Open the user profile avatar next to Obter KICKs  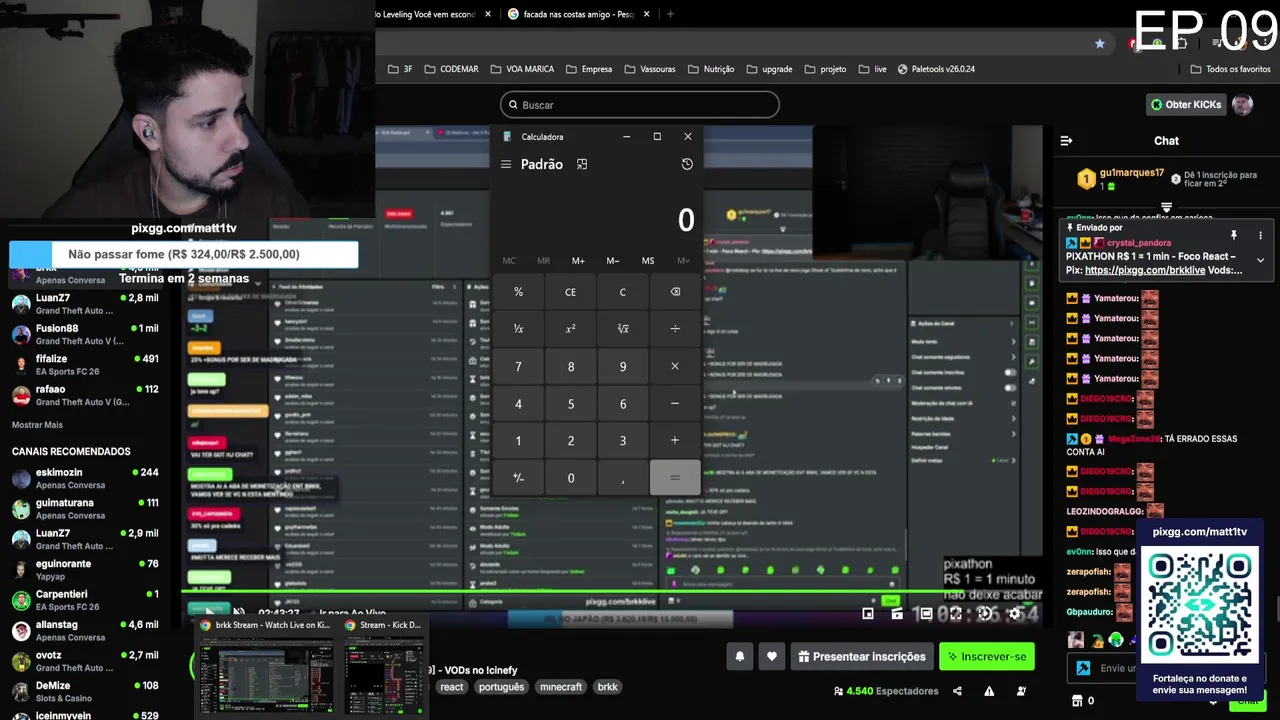coord(1242,104)
